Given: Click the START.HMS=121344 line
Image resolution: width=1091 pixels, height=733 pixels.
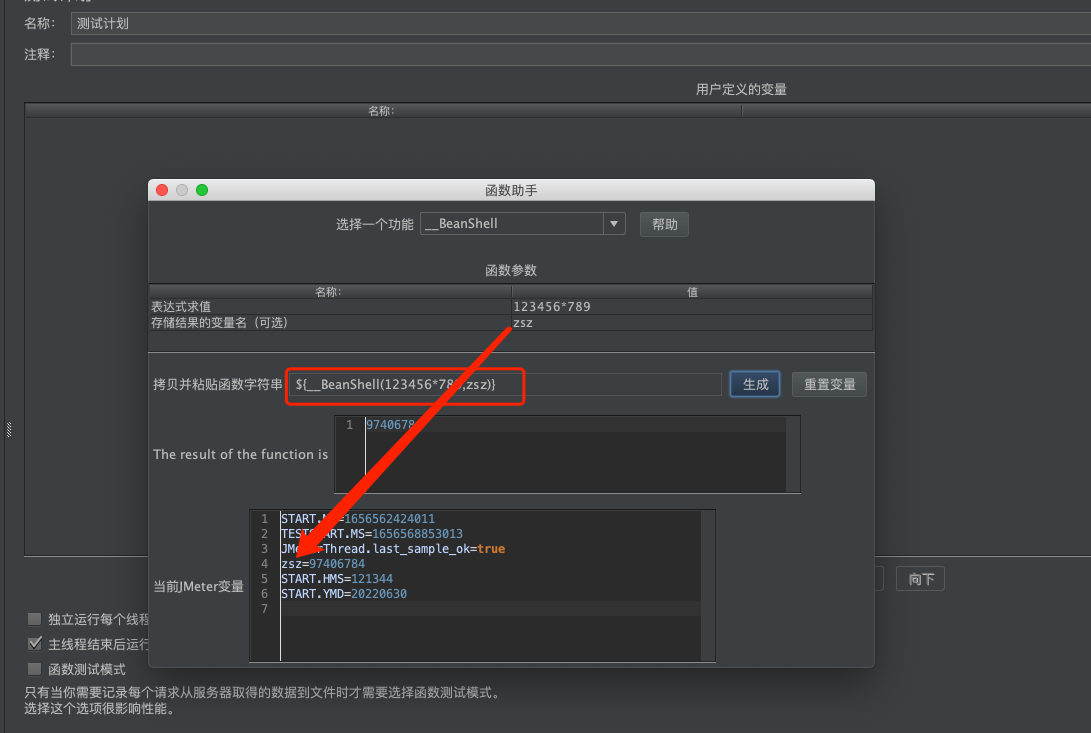Looking at the screenshot, I should click(x=337, y=578).
